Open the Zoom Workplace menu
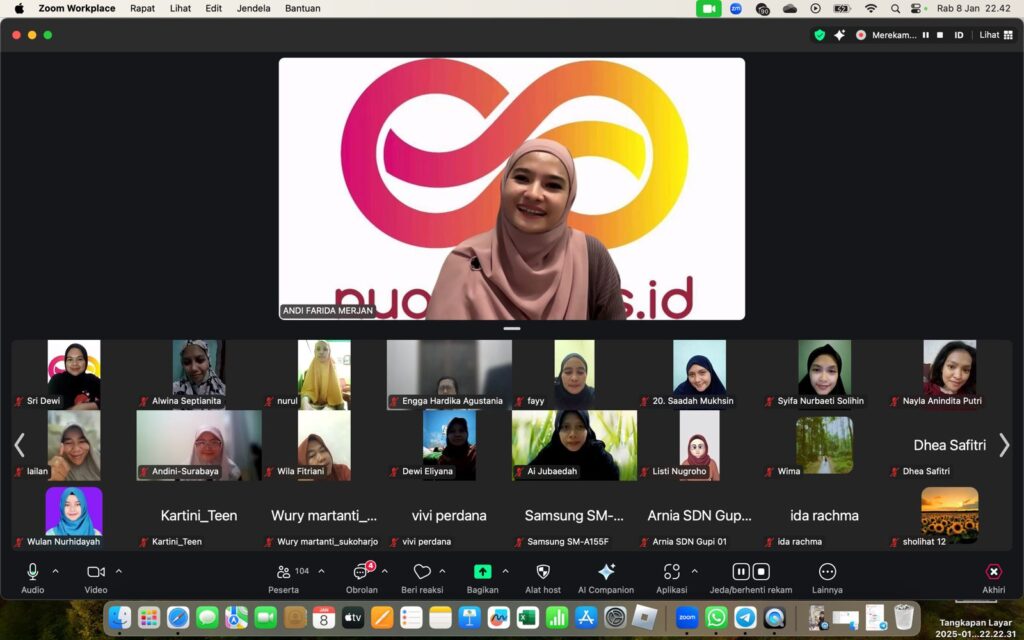This screenshot has width=1024, height=640. tap(76, 8)
